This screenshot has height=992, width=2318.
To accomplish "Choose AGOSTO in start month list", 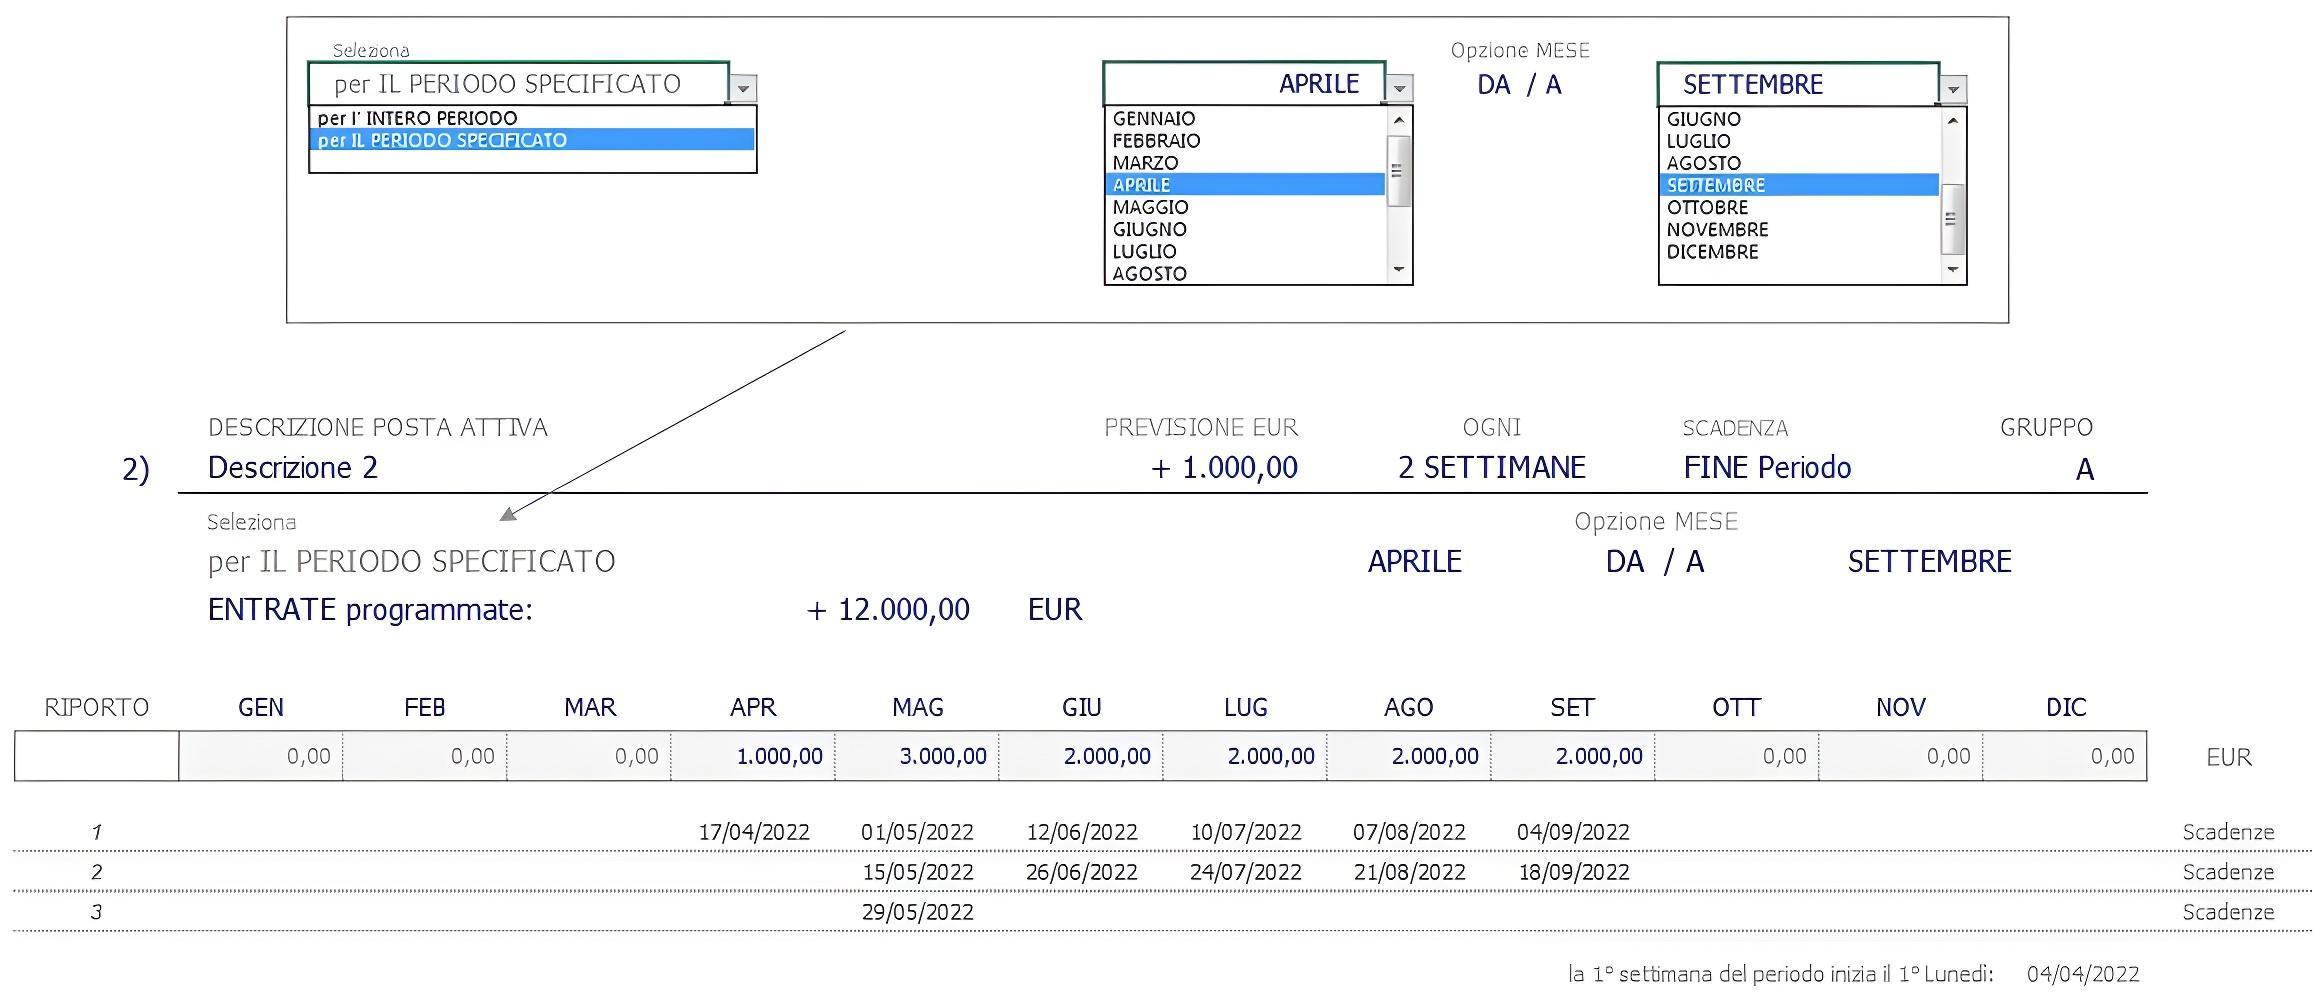I will point(1245,273).
